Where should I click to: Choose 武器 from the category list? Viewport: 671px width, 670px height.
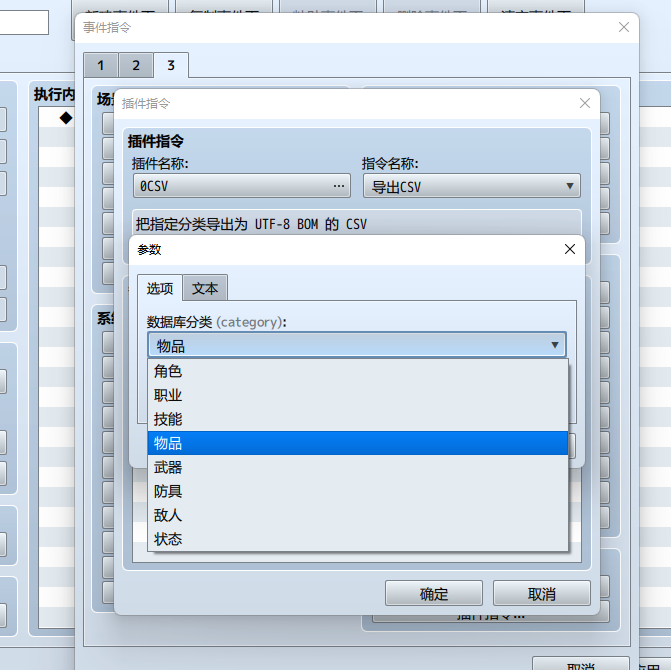coord(358,467)
